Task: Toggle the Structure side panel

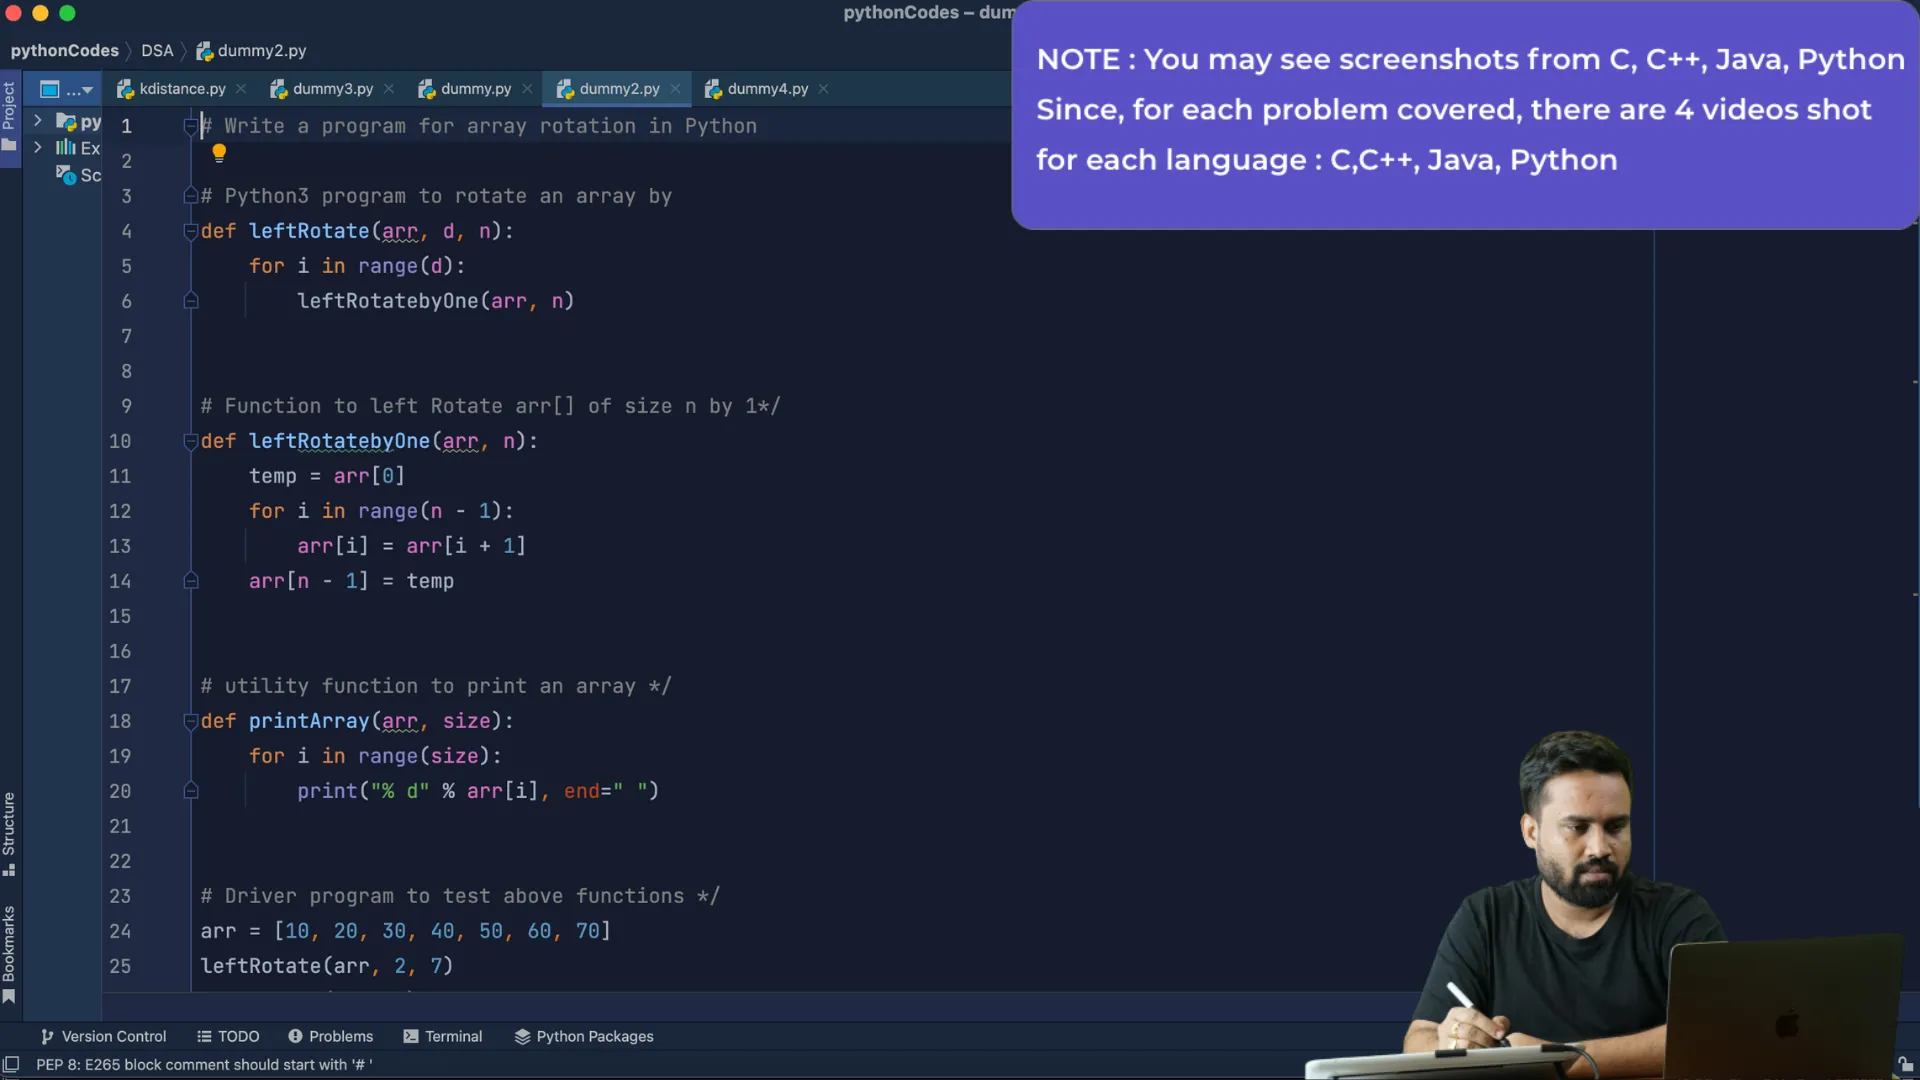Action: tap(9, 832)
